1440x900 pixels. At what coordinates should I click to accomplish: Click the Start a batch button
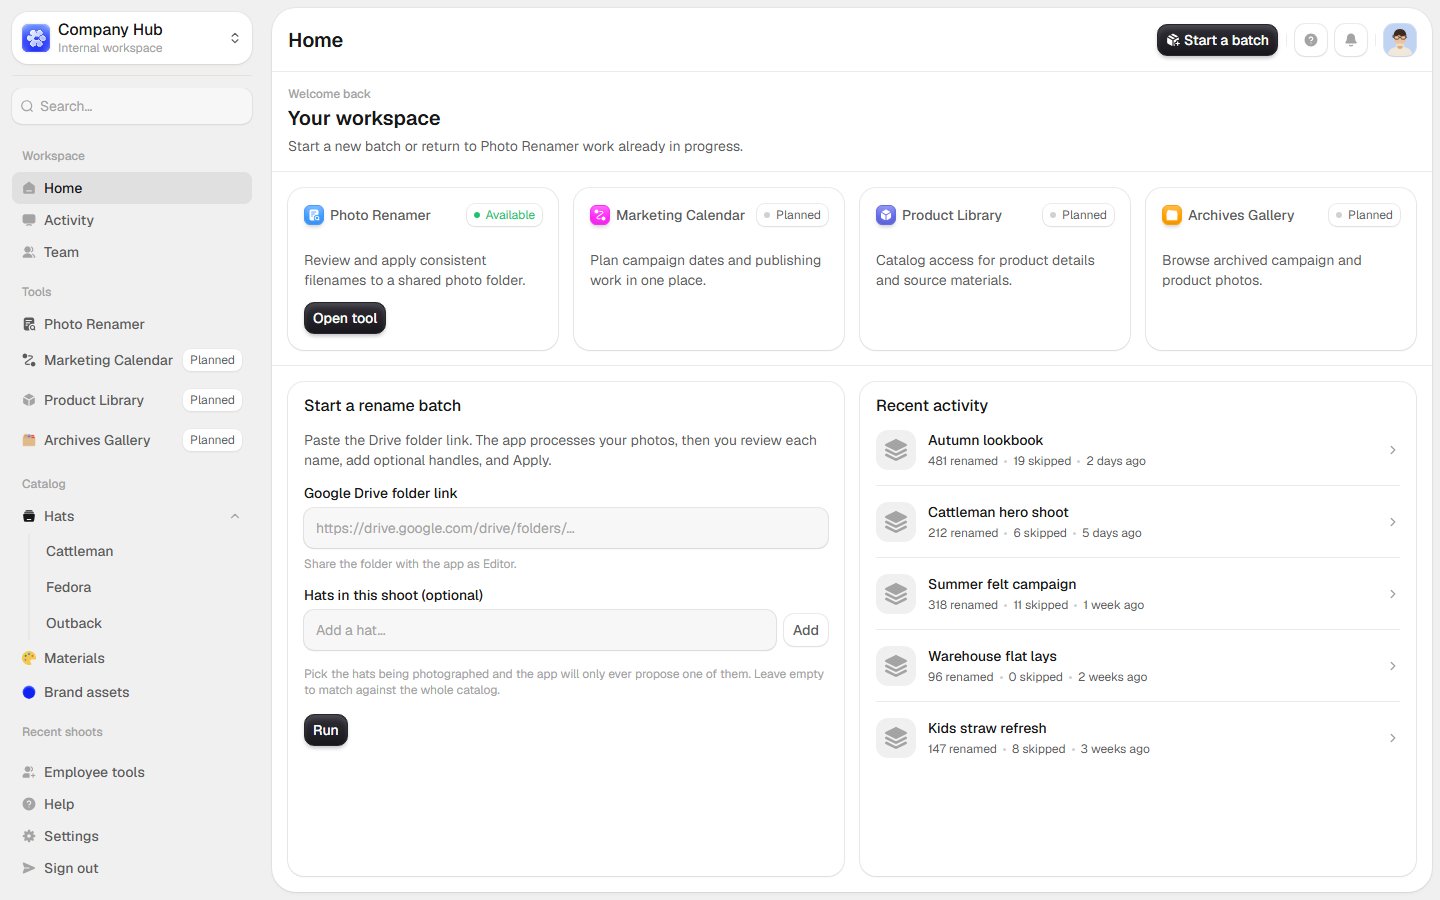point(1217,40)
